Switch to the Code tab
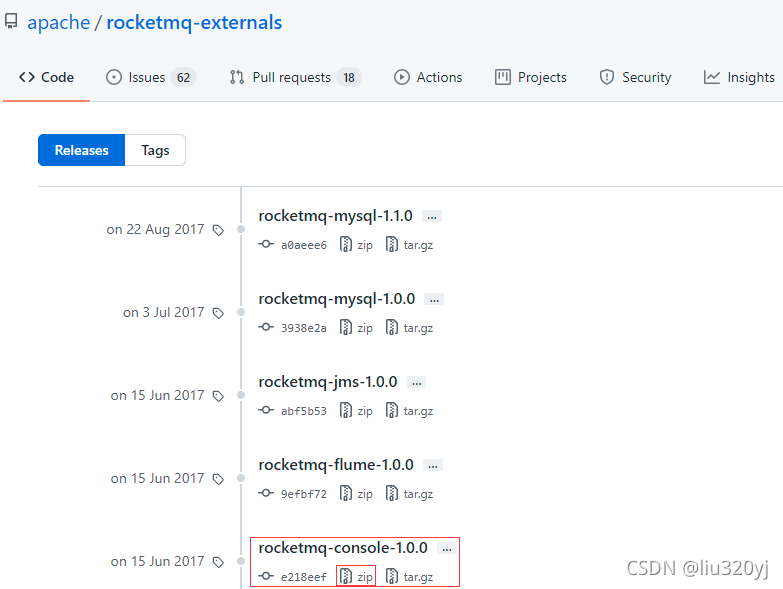783x589 pixels. point(46,77)
